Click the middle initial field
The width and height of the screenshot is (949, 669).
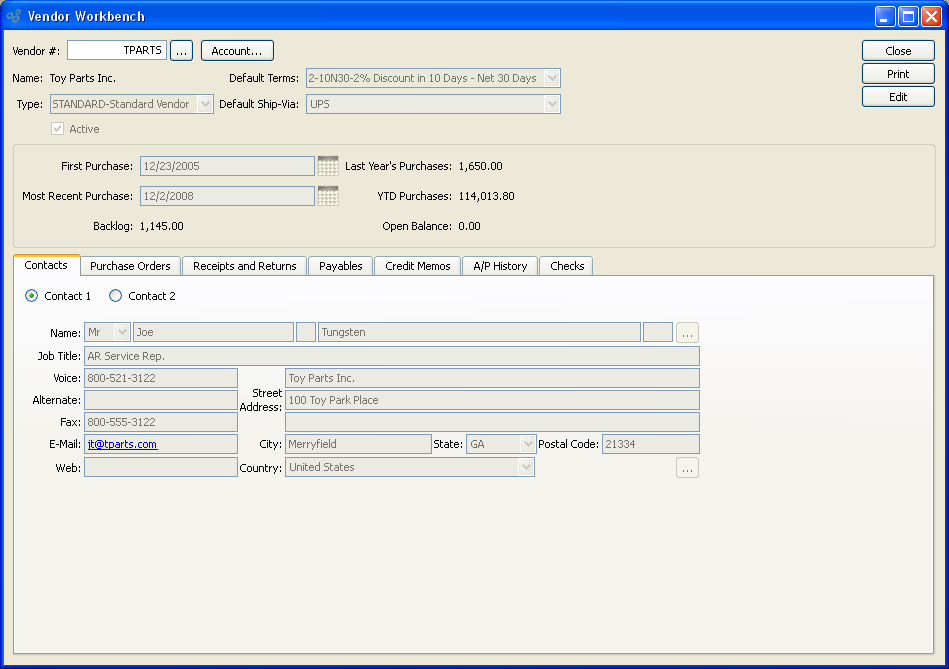(306, 332)
